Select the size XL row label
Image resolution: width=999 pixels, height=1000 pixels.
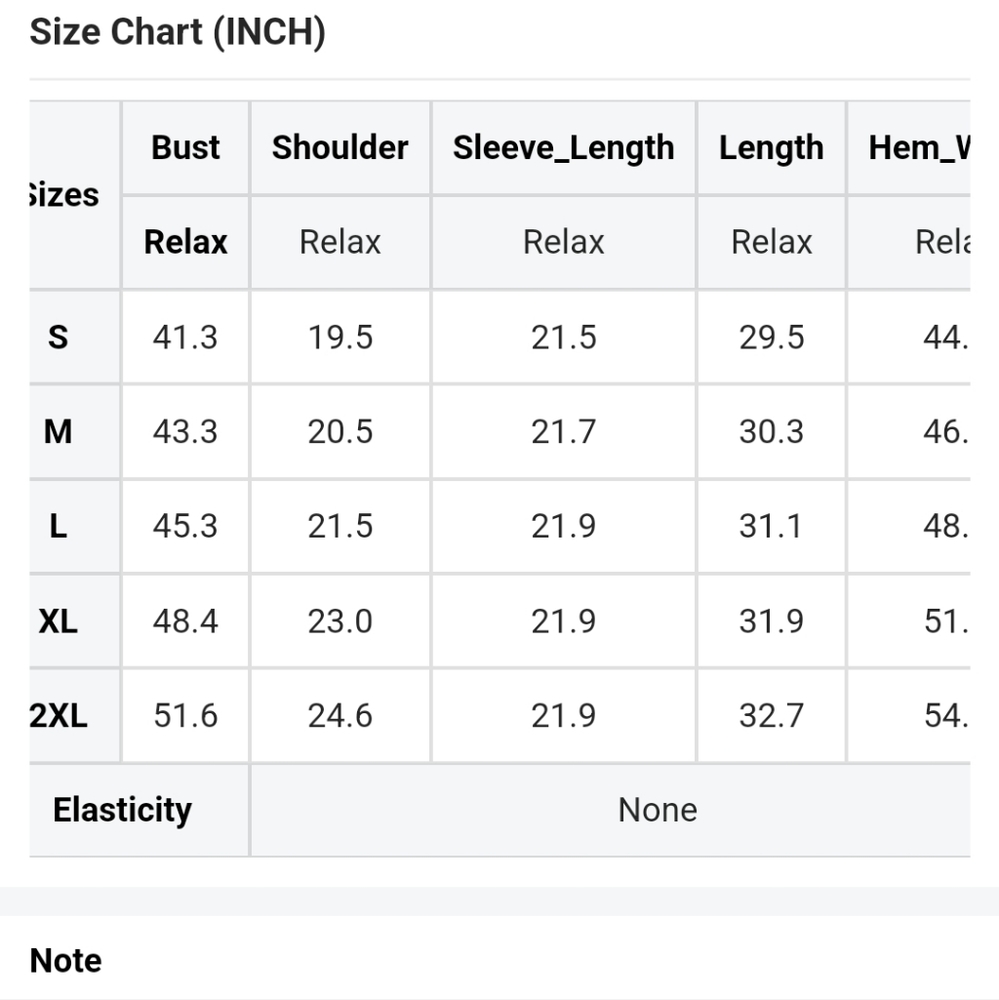58,621
